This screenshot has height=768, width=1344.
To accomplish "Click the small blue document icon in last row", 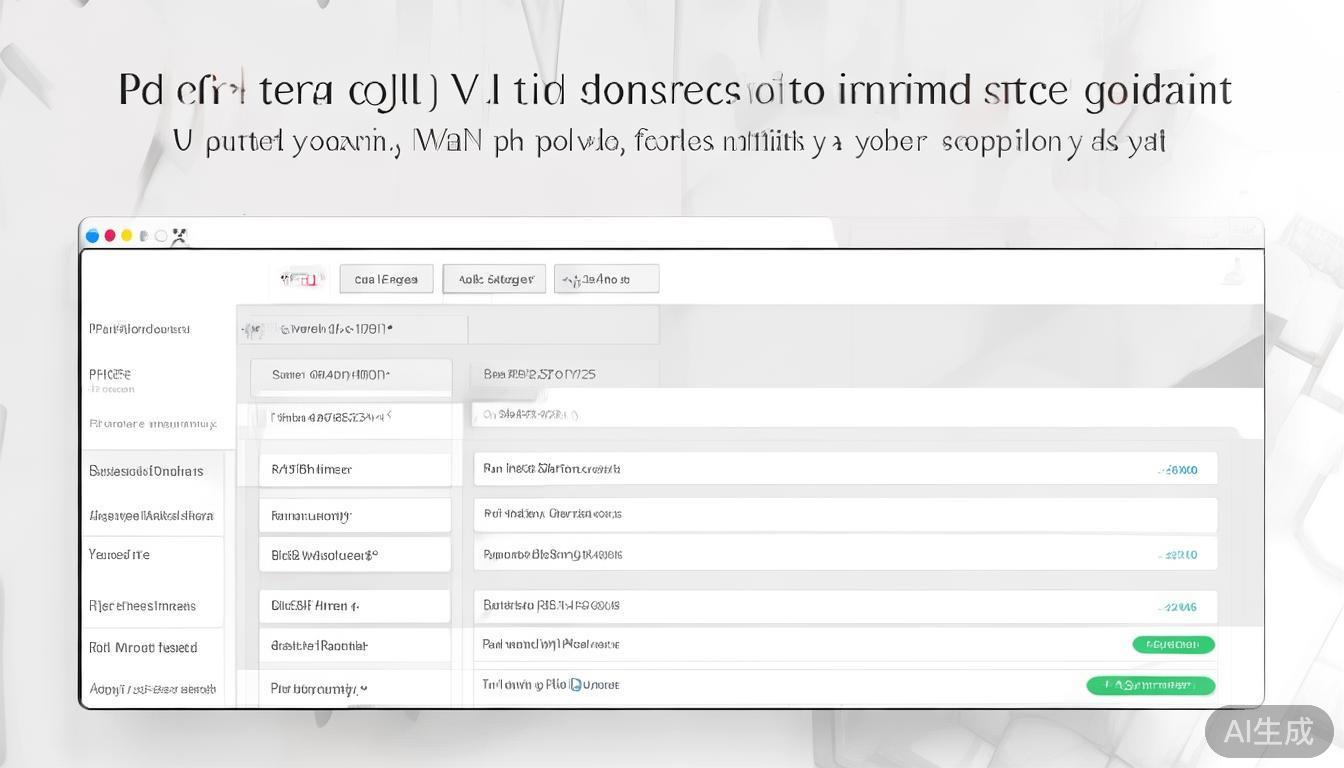I will tap(575, 685).
